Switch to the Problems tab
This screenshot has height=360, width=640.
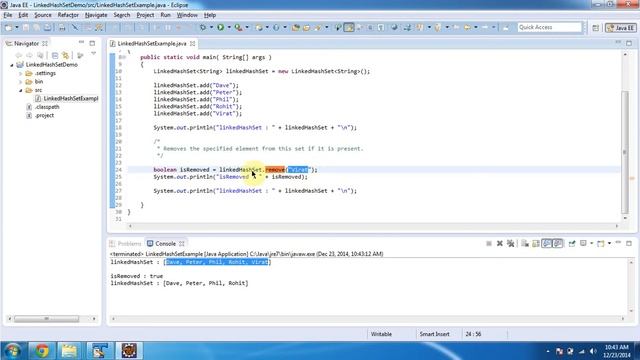[x=125, y=244]
